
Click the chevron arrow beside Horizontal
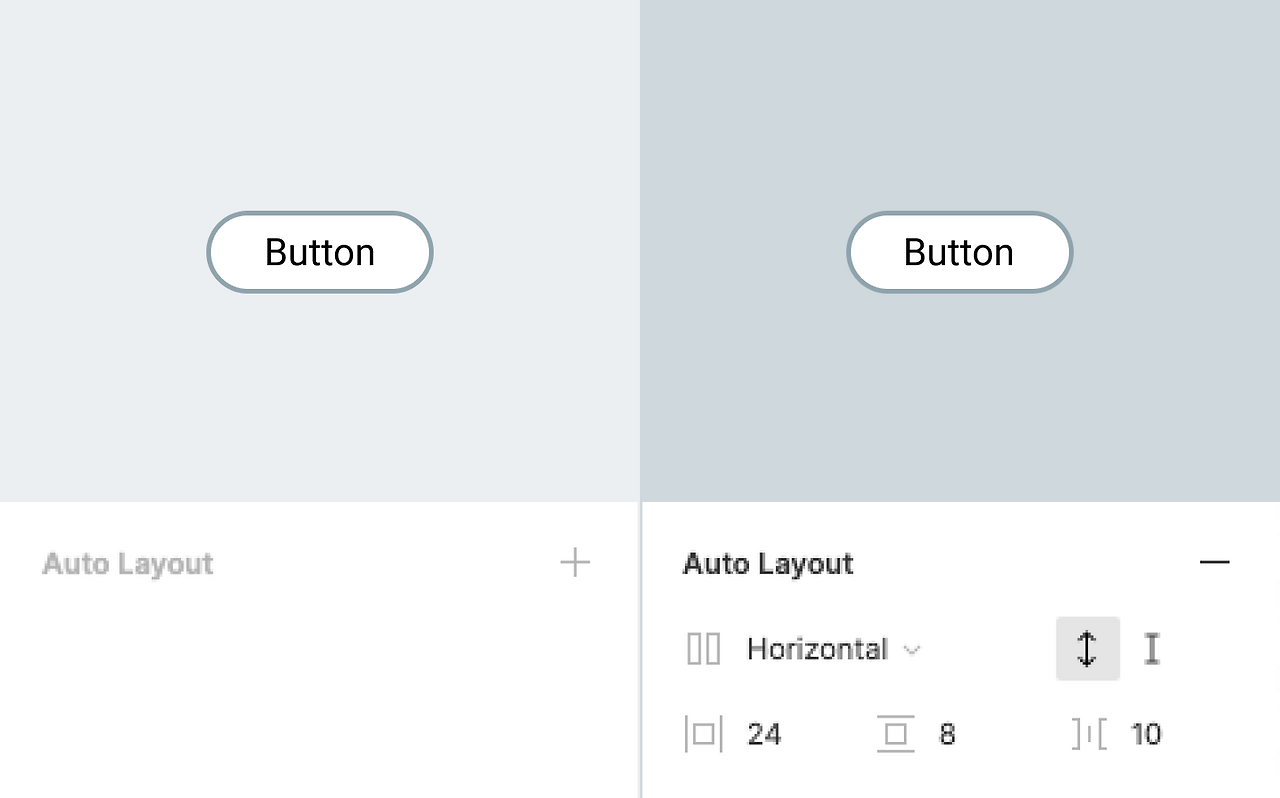coord(911,650)
